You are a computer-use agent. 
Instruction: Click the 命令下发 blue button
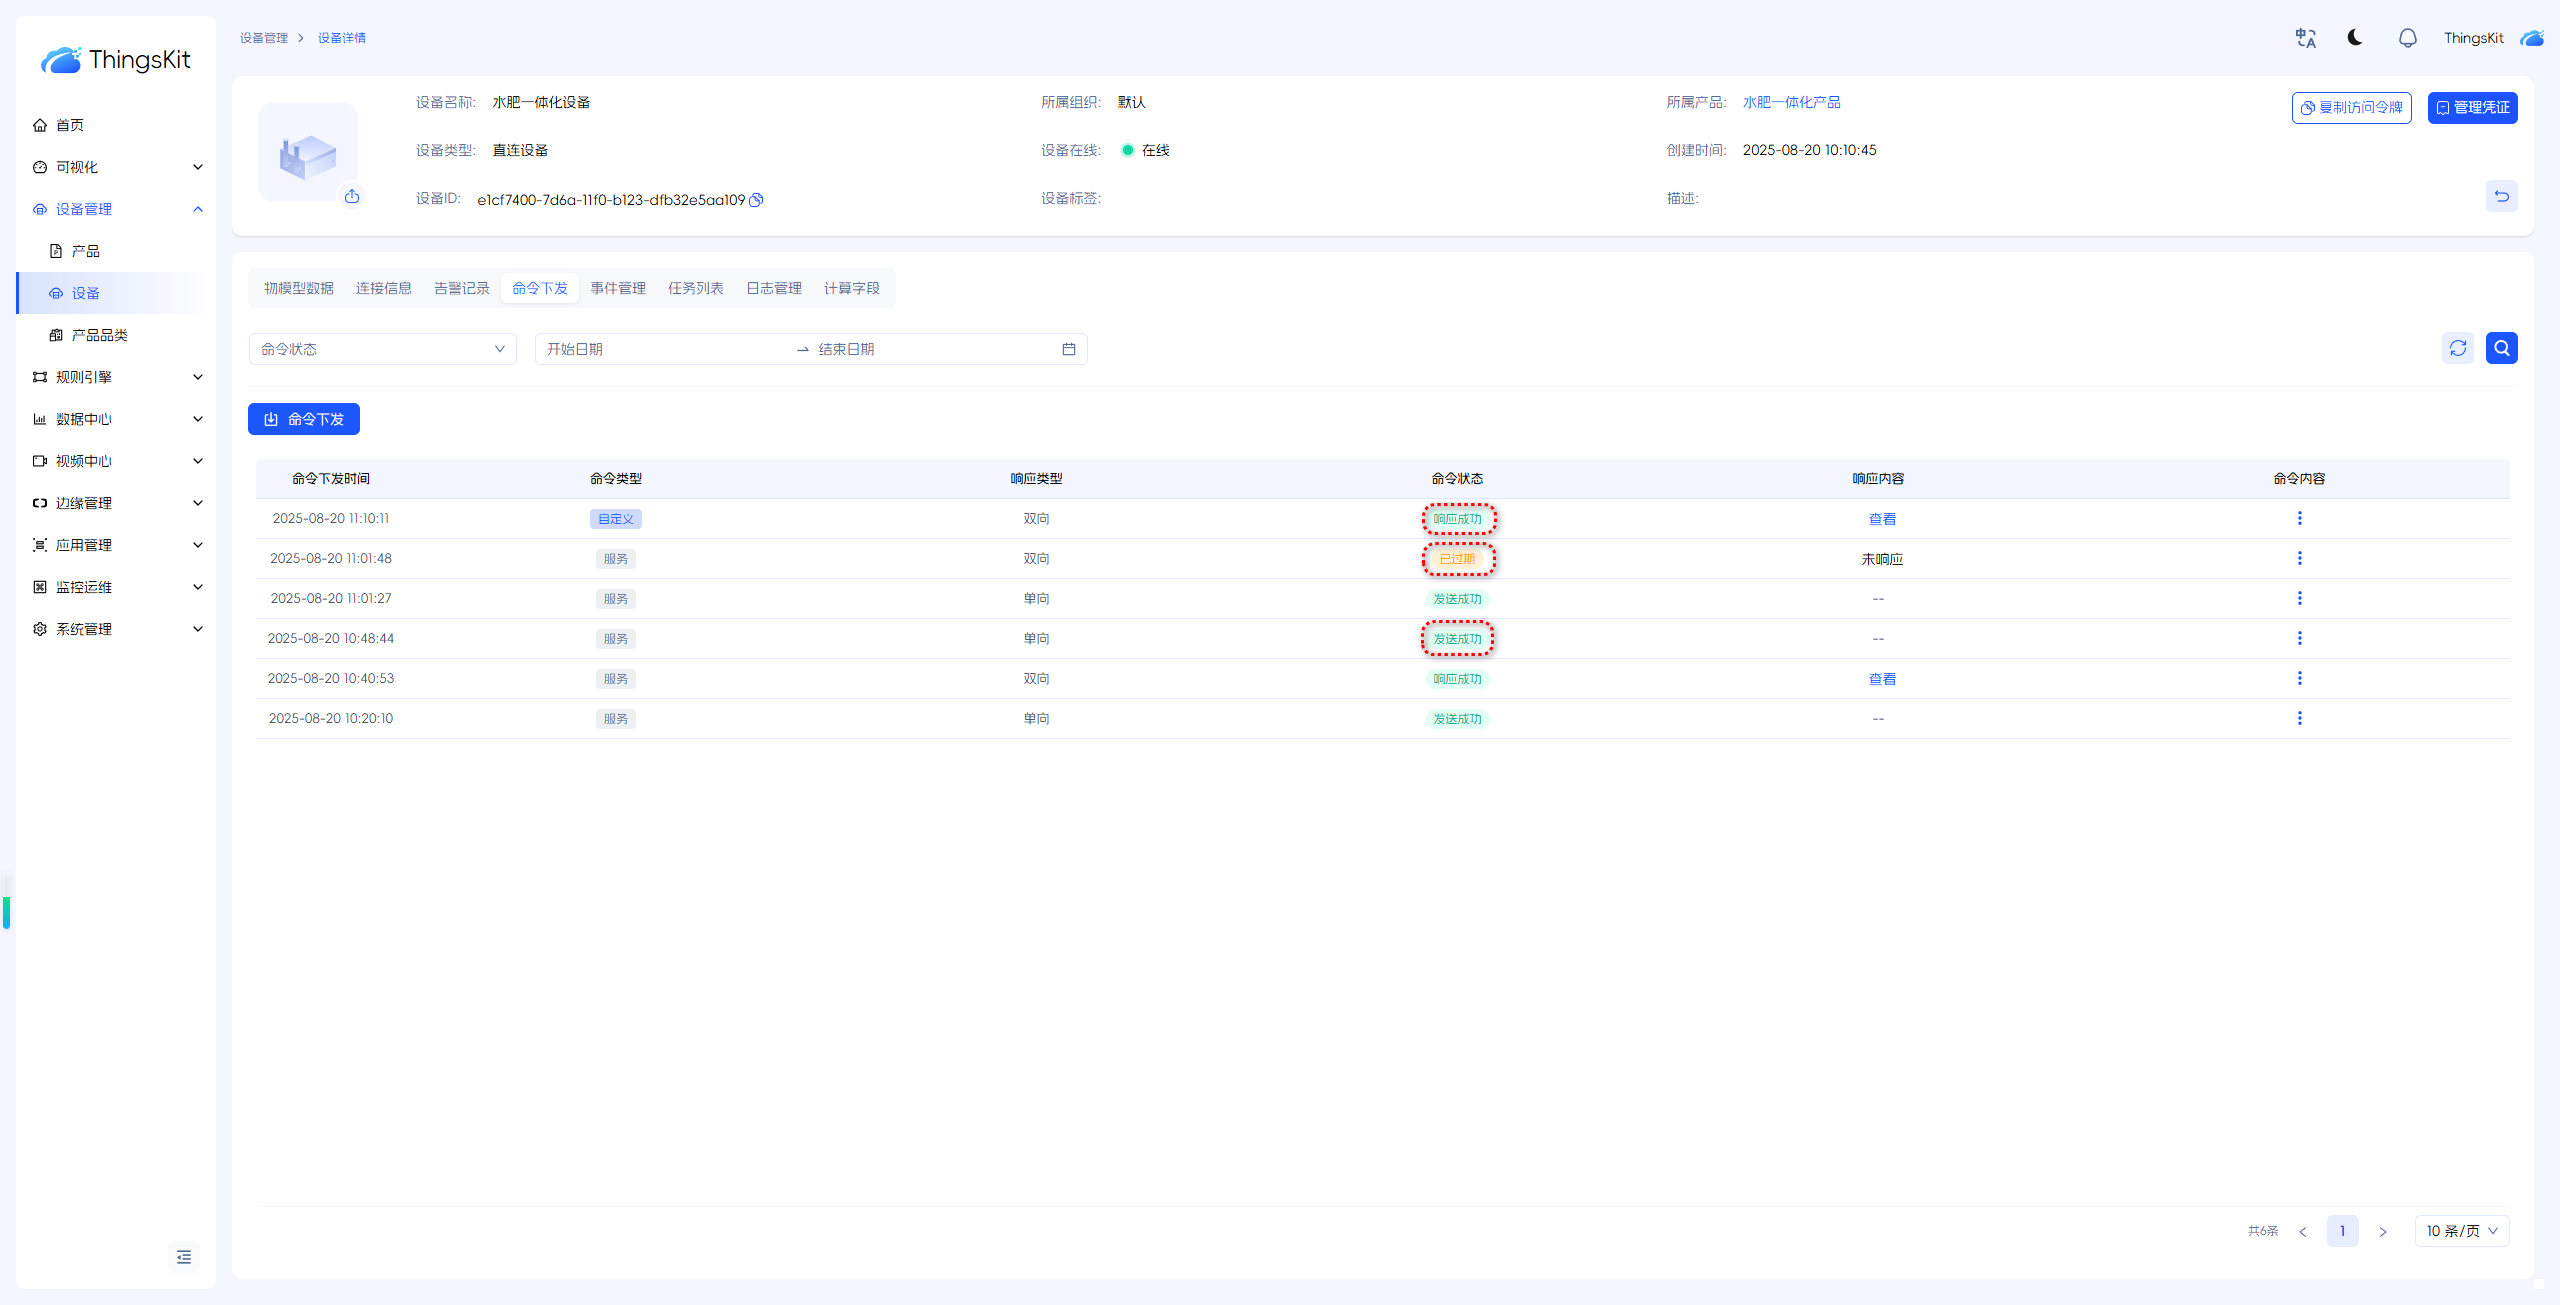[304, 419]
